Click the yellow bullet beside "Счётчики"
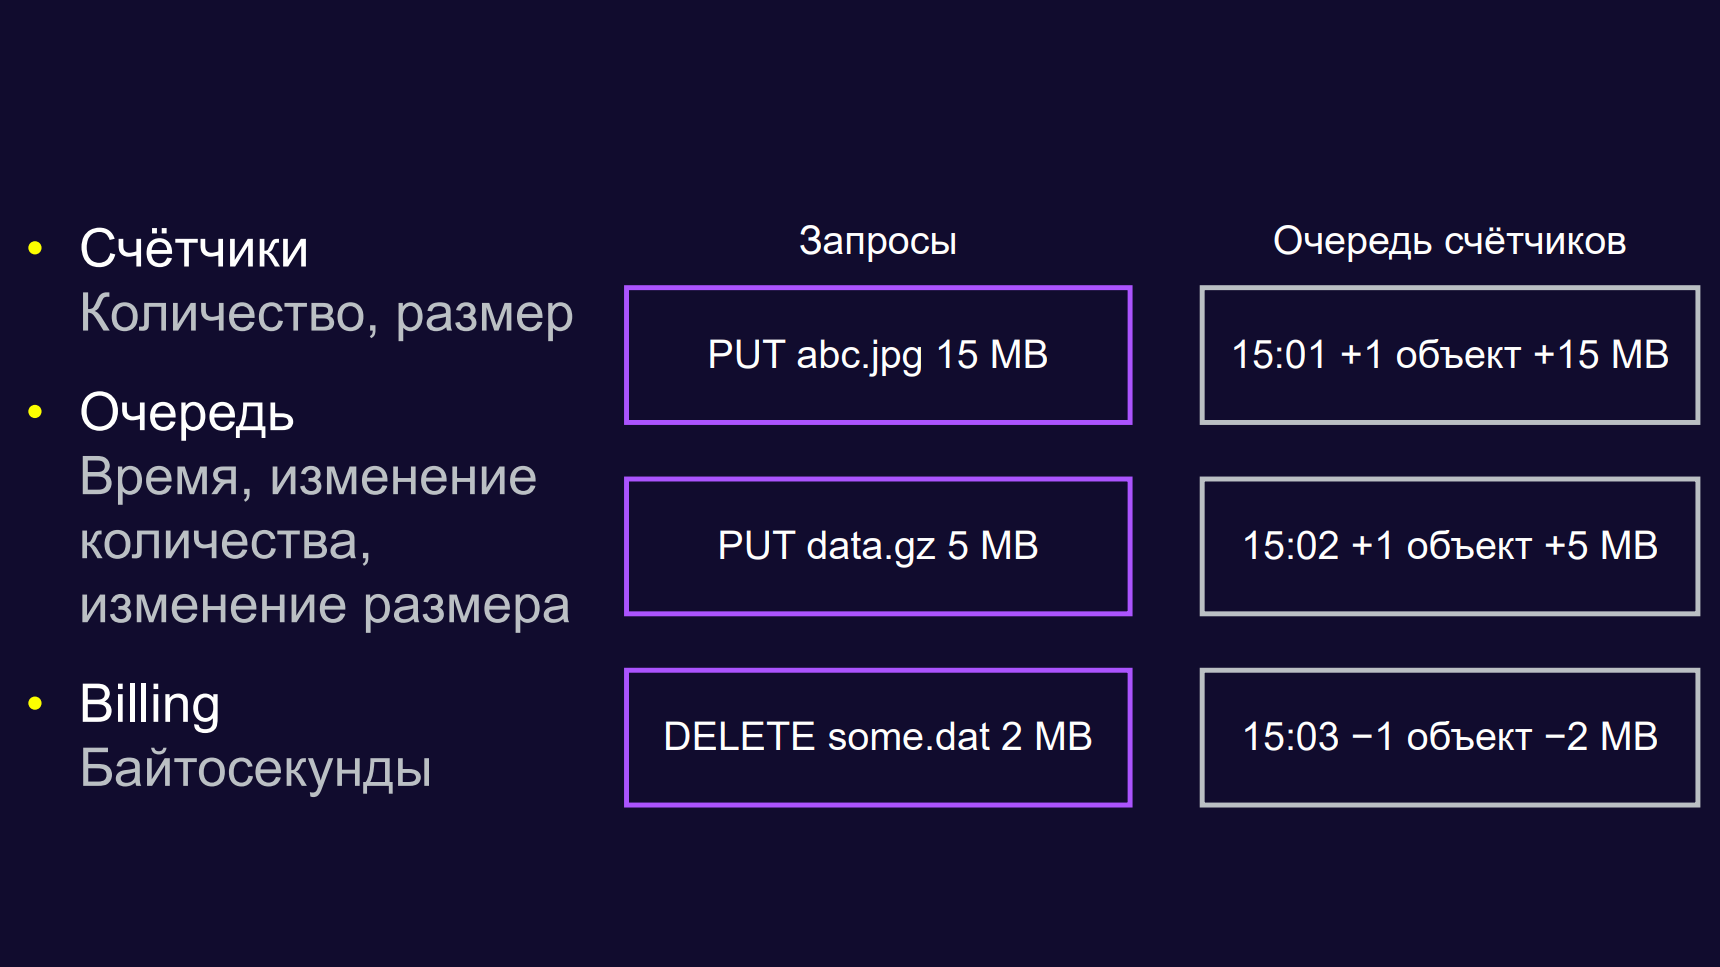The width and height of the screenshot is (1720, 967). coord(36,248)
